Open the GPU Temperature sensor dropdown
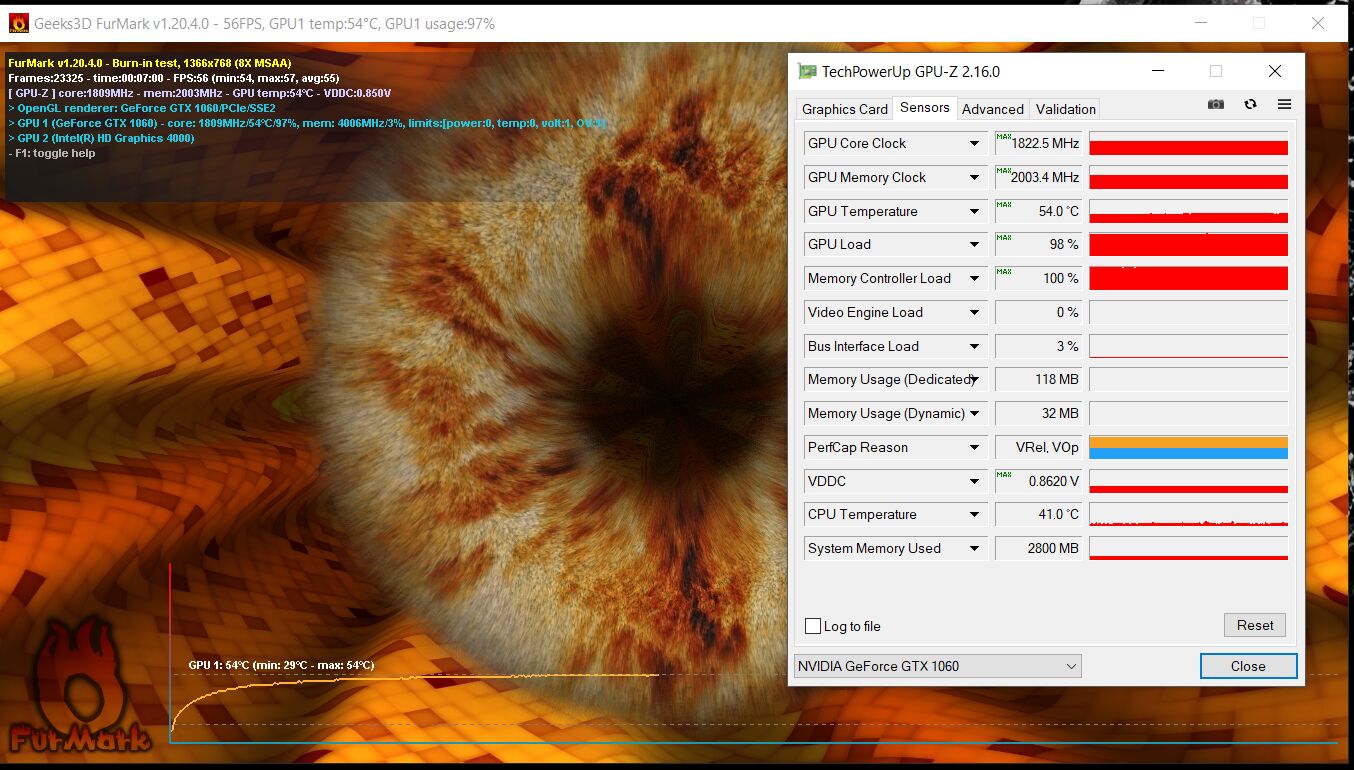This screenshot has height=770, width=1354. coord(974,211)
